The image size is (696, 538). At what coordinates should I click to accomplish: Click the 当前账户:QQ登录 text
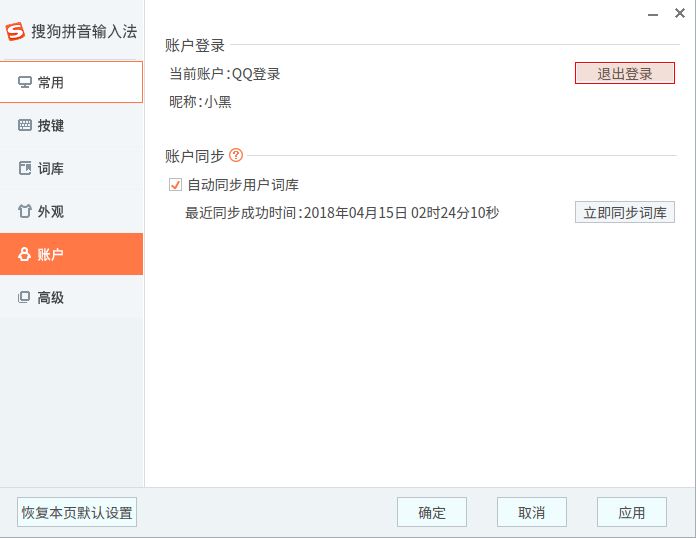click(x=225, y=74)
